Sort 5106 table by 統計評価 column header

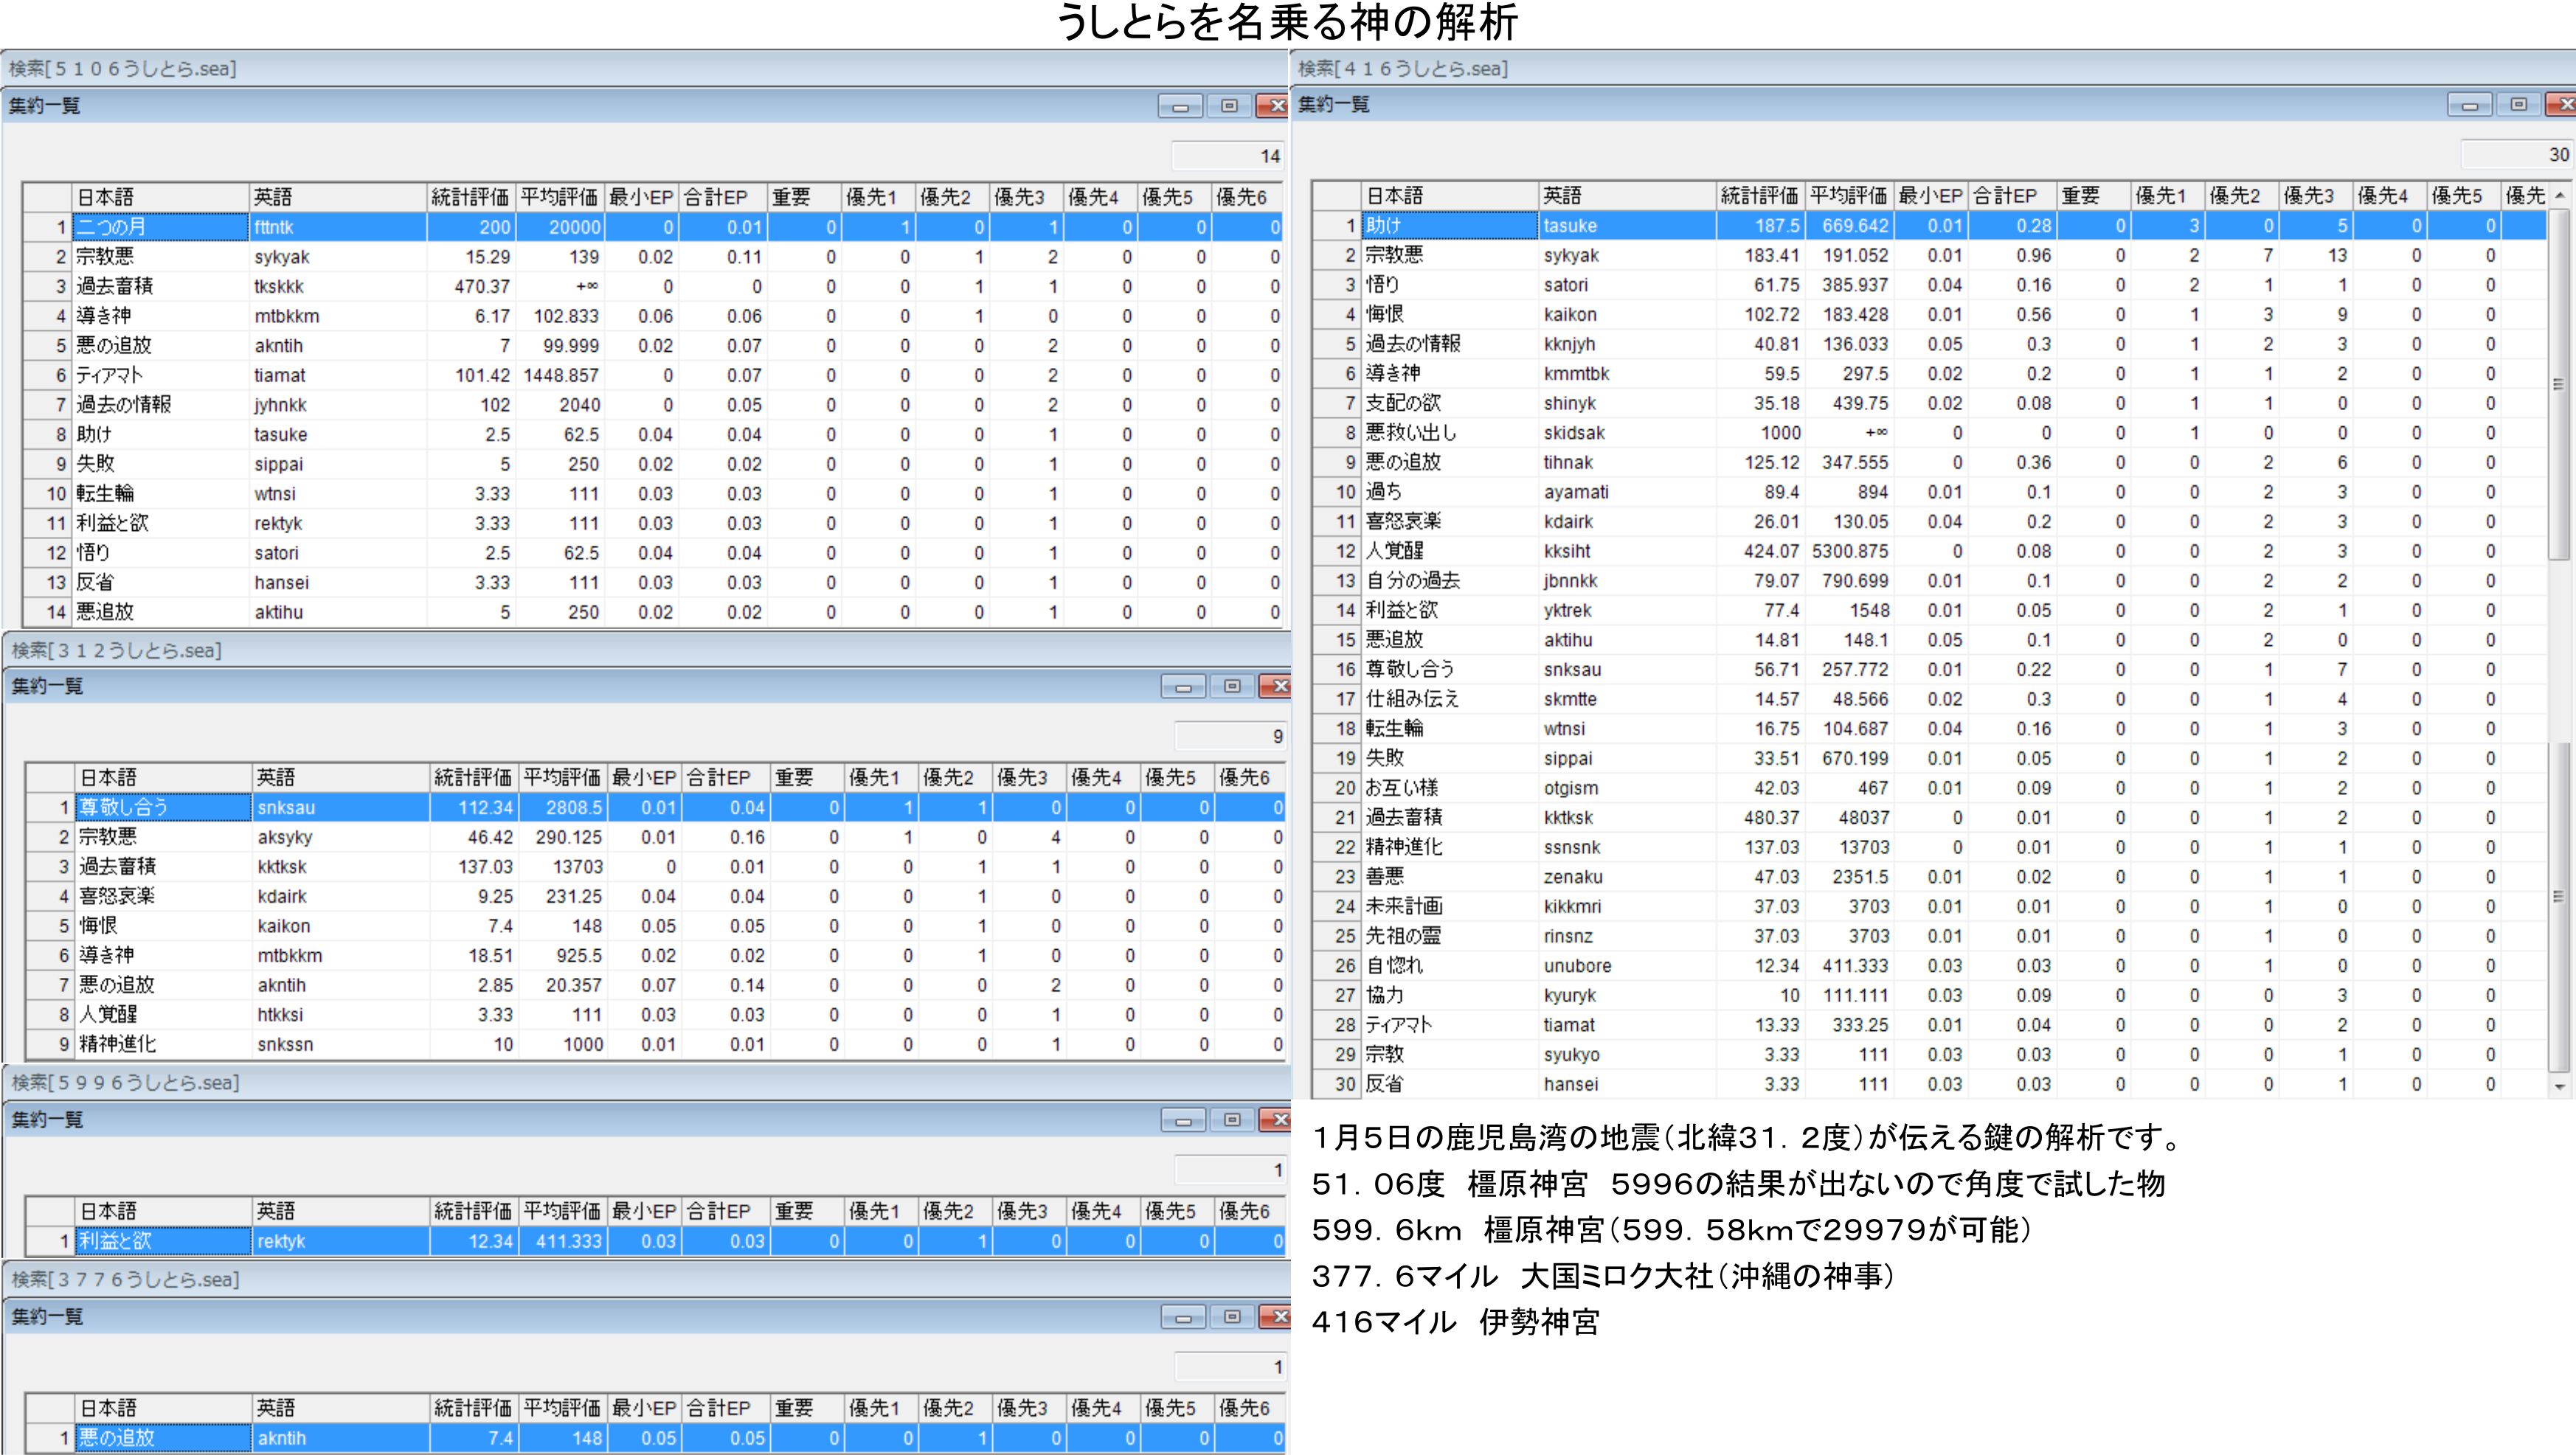[470, 197]
